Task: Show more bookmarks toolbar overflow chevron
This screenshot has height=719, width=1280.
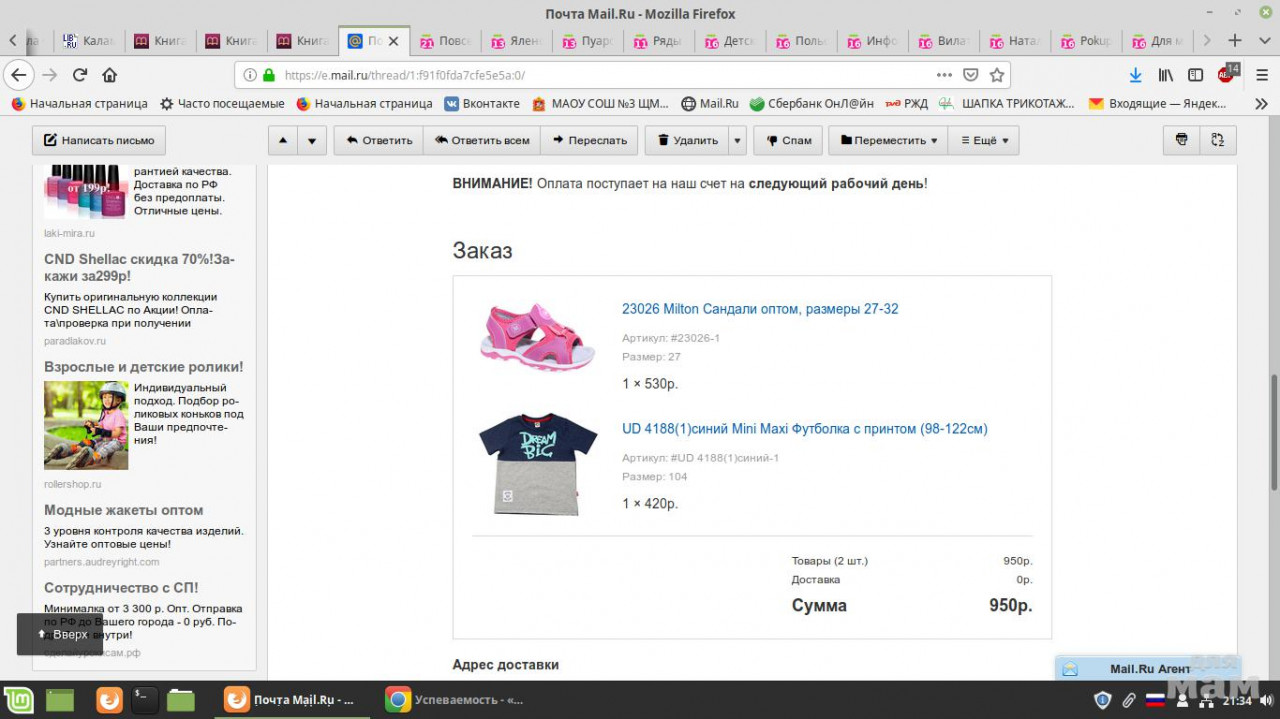Action: click(x=1261, y=103)
